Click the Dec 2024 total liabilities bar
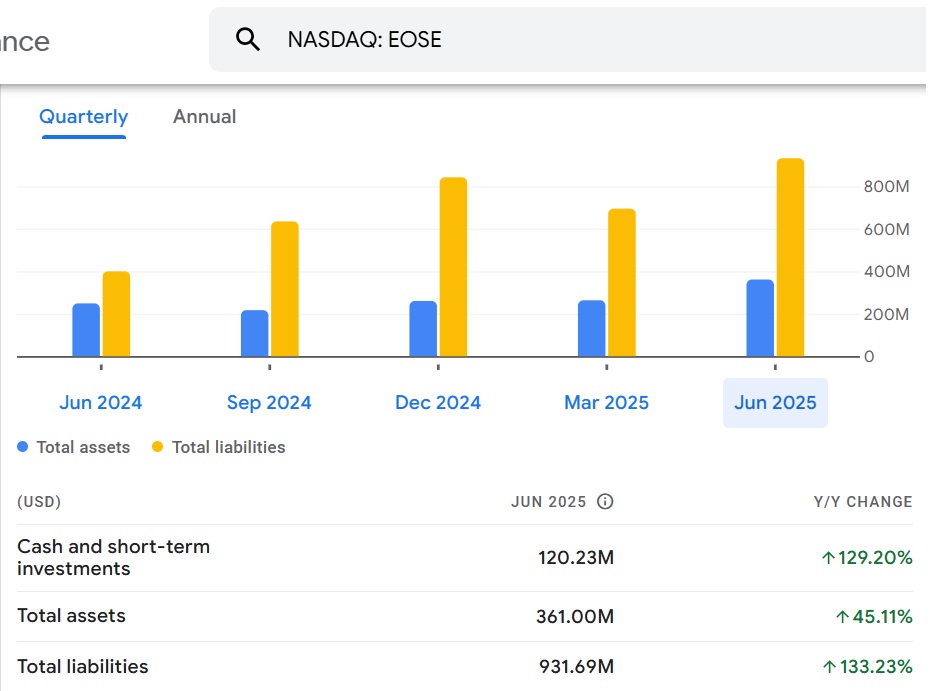The height and width of the screenshot is (691, 930). pyautogui.click(x=453, y=267)
